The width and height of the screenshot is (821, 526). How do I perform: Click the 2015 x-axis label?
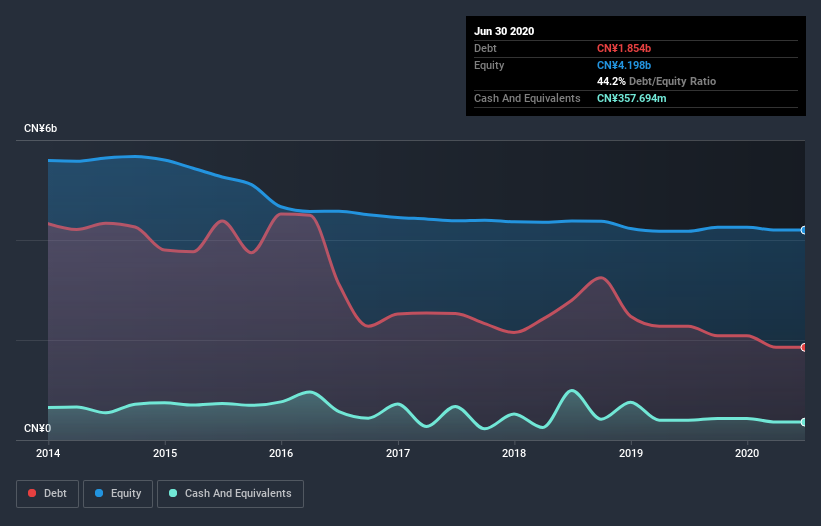point(165,453)
